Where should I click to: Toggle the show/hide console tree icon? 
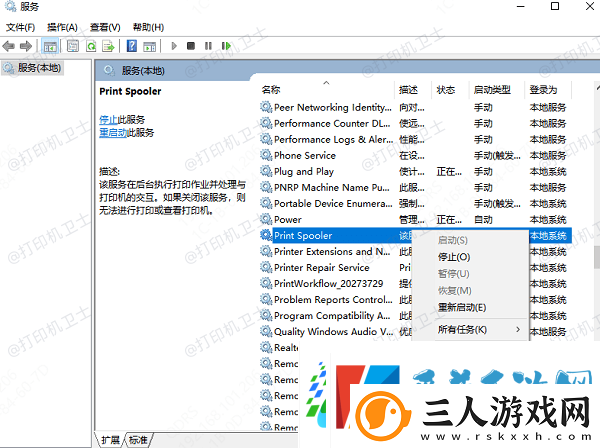coord(50,46)
